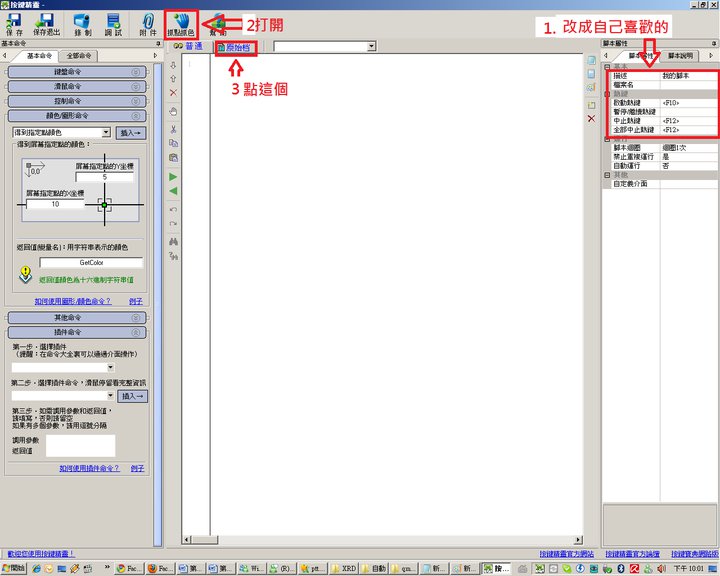Expand the 其他命令 command group

[77, 317]
